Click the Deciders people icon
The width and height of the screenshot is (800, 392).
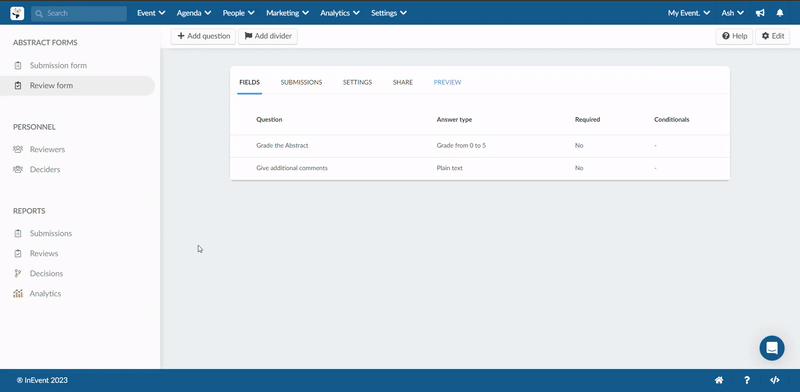click(18, 169)
